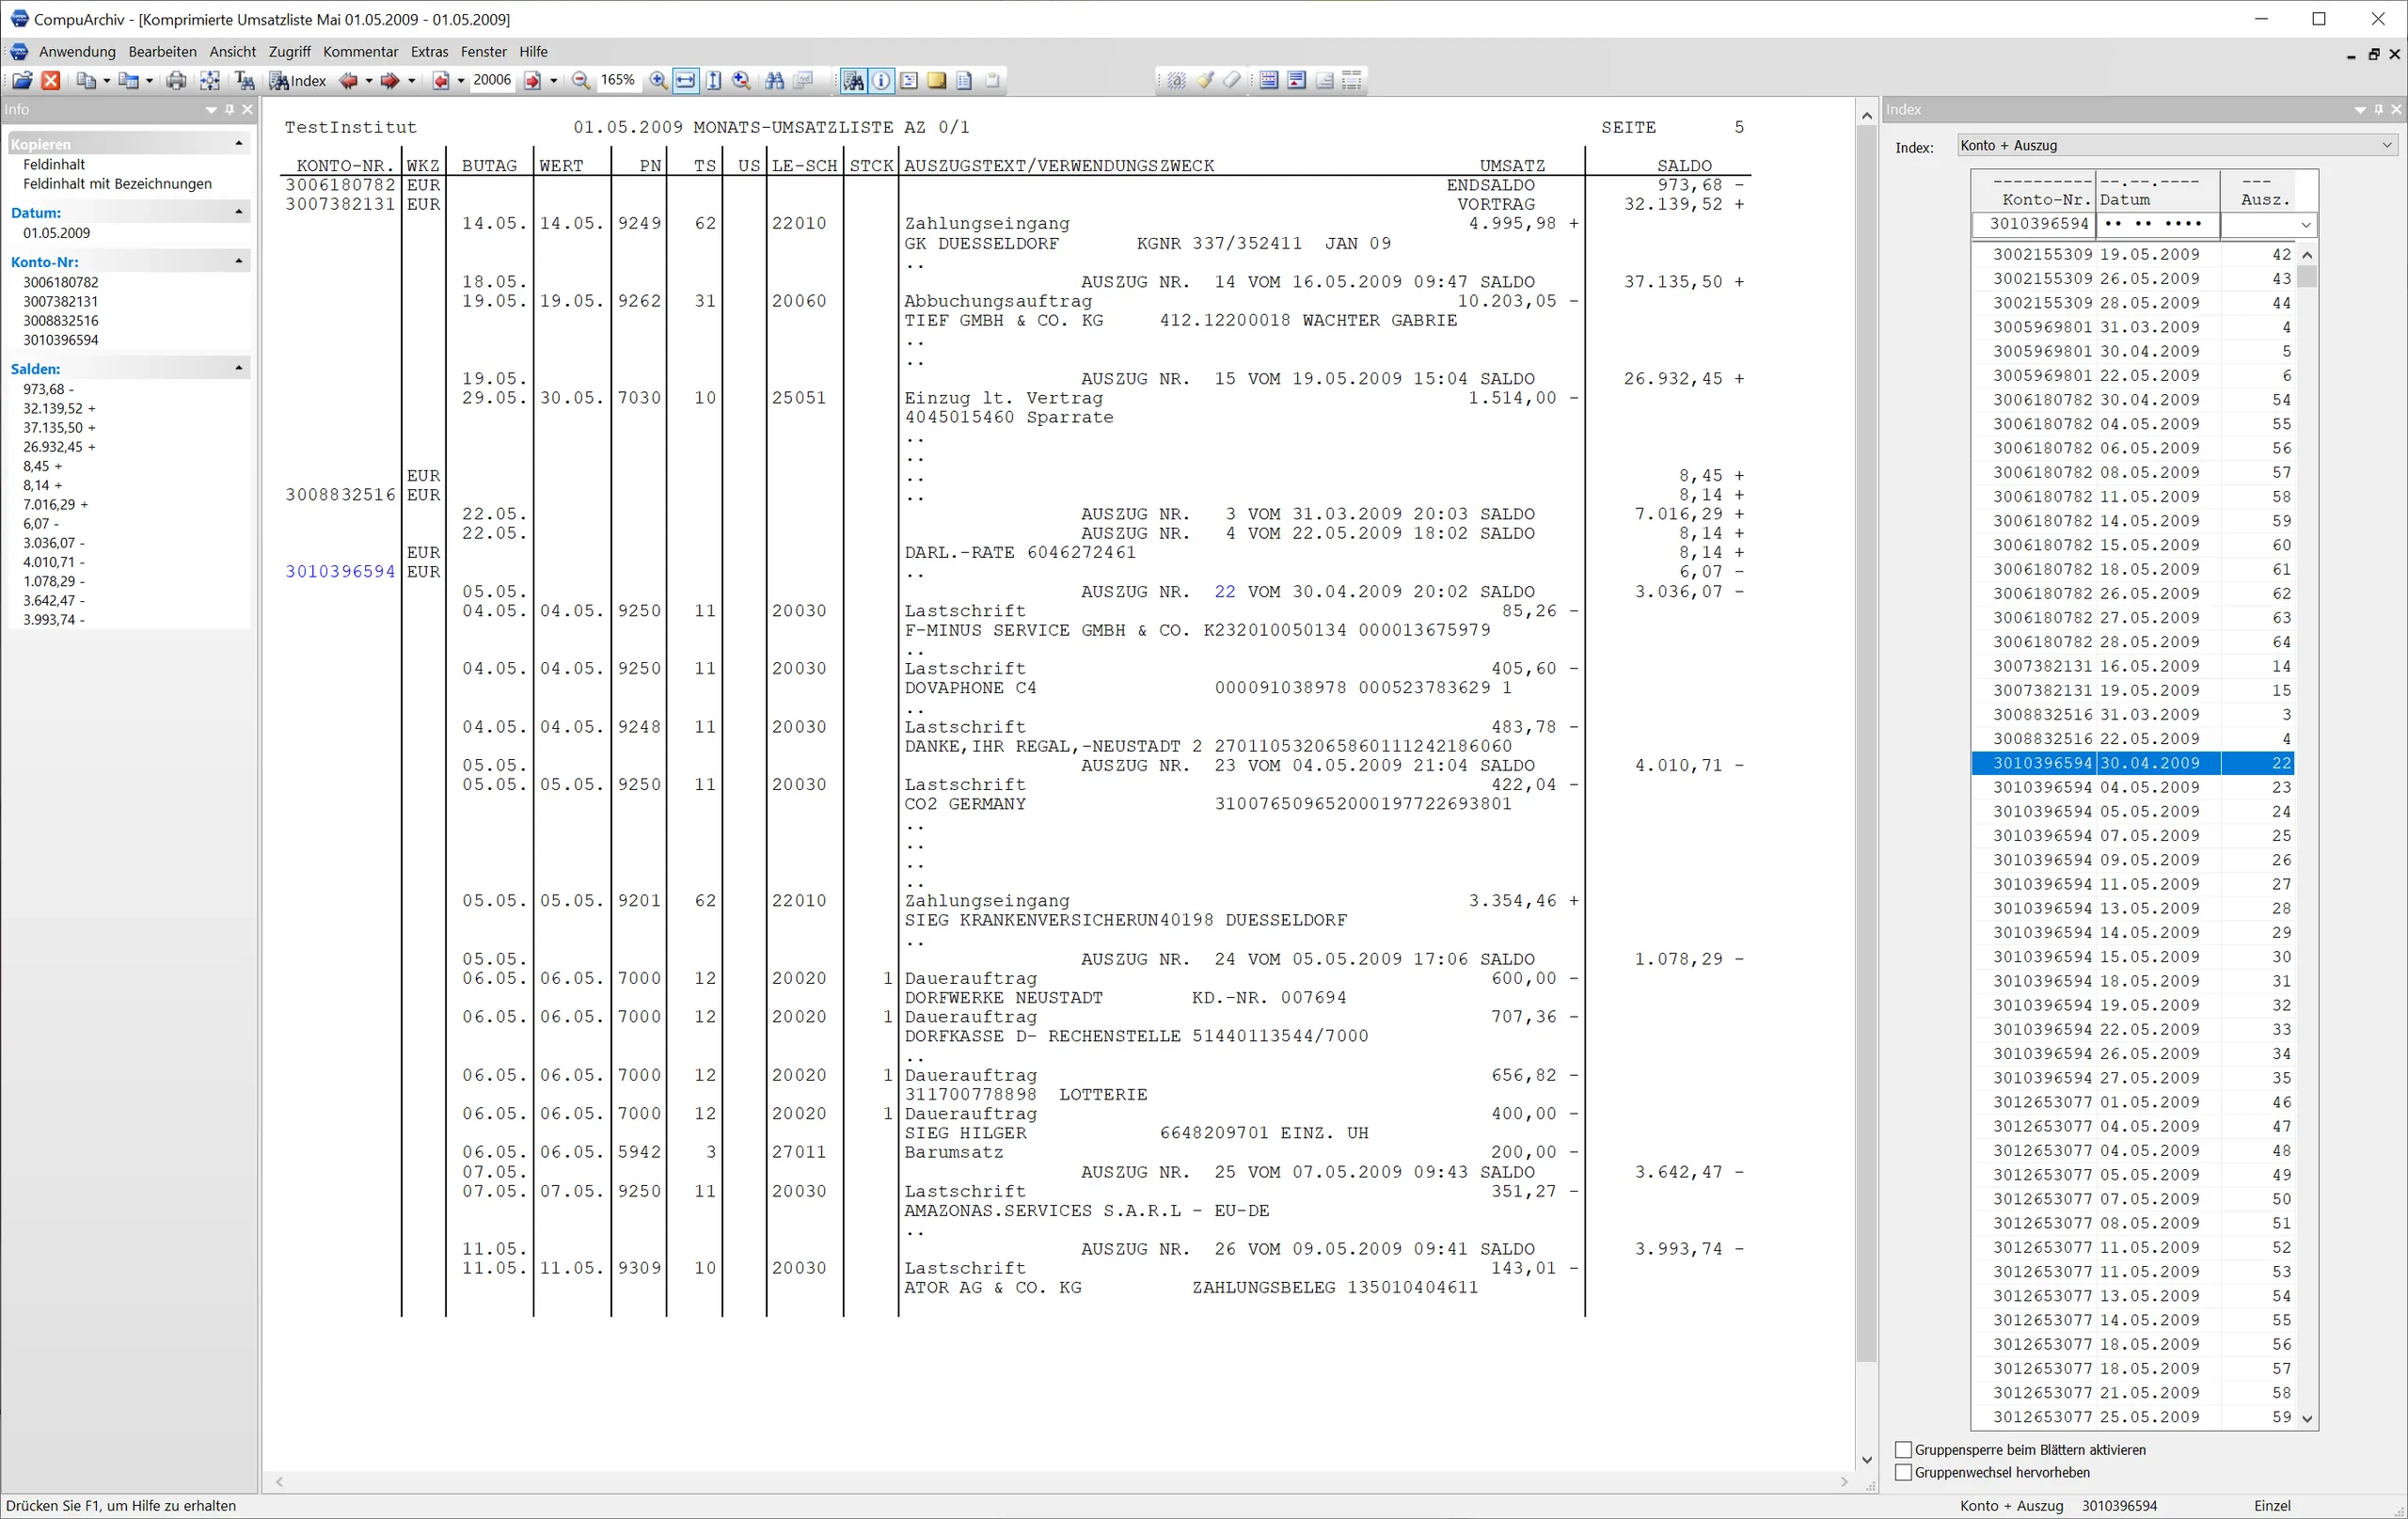Collapse the Salden section in the Info panel
This screenshot has height=1519, width=2408.
pos(239,367)
